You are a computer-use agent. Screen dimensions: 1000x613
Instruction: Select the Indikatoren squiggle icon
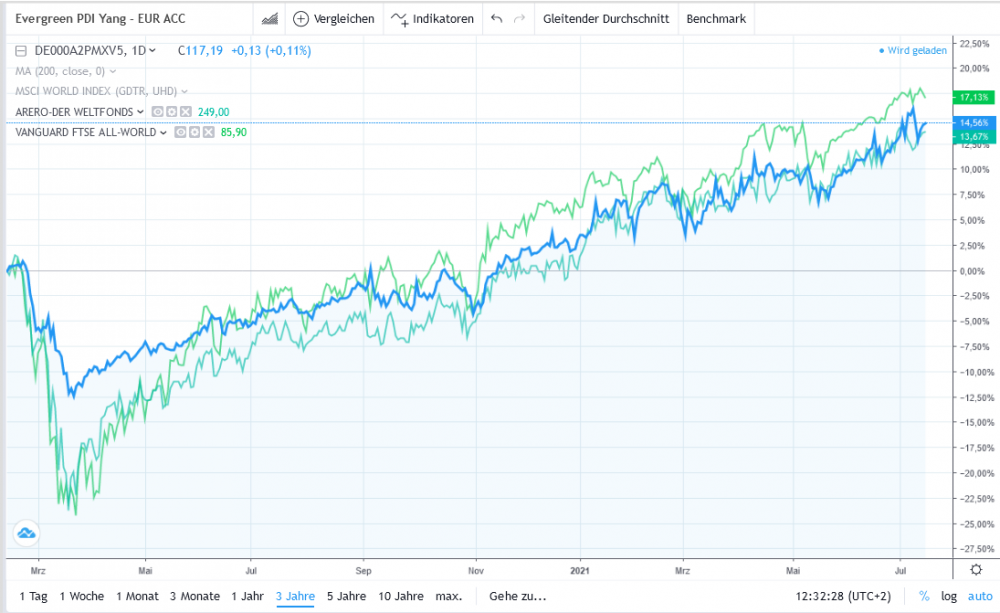(399, 18)
